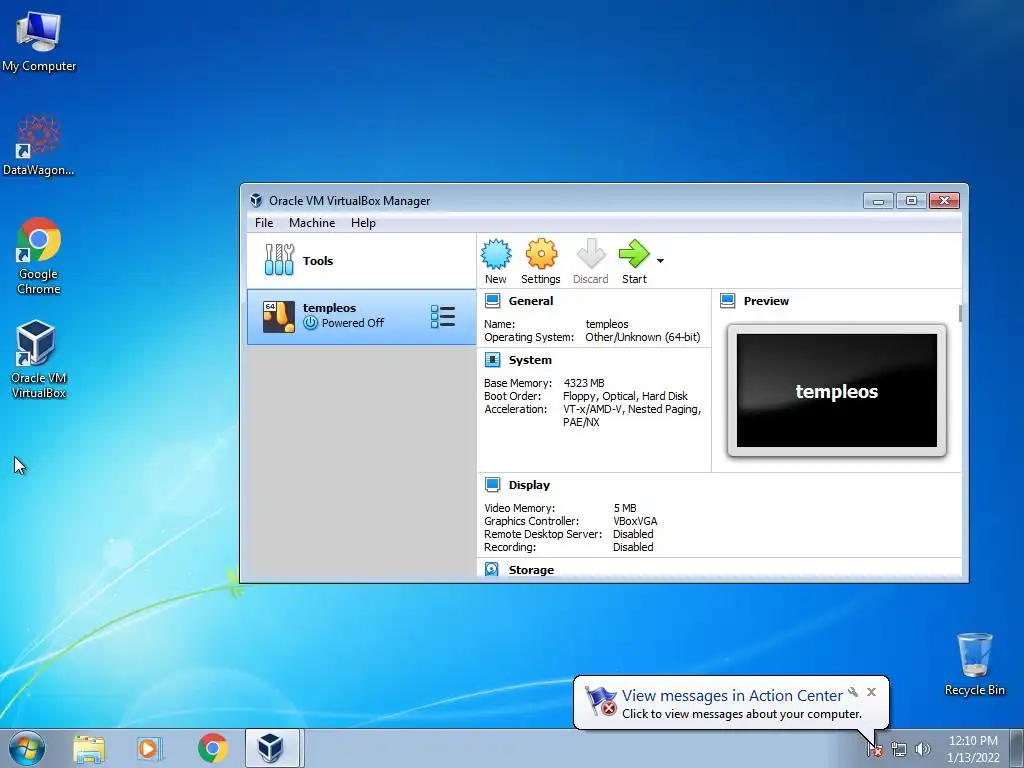Open Settings gear for templeos

541,254
